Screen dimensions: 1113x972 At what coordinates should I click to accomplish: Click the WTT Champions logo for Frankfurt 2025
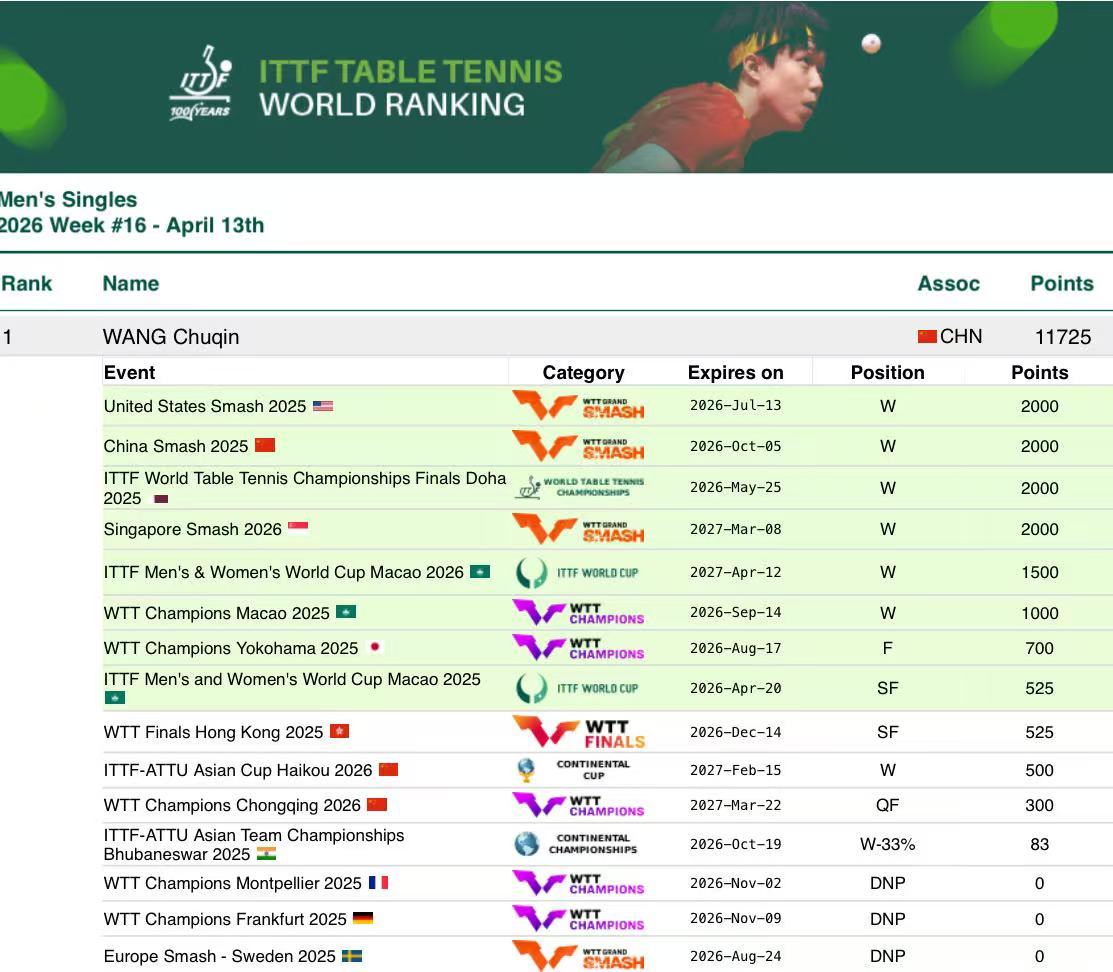[579, 919]
